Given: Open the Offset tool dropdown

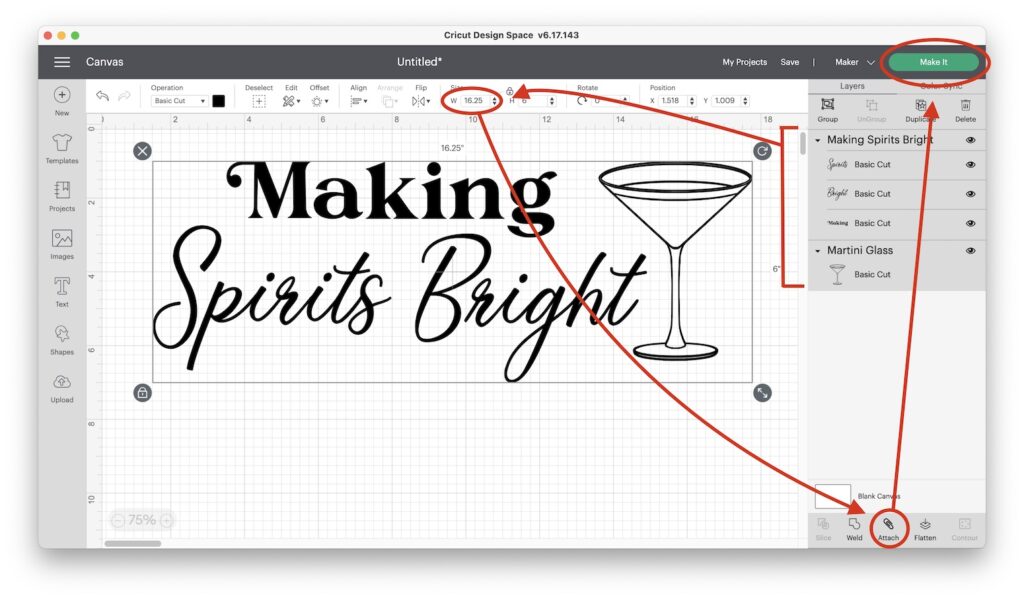Looking at the screenshot, I should pos(319,101).
